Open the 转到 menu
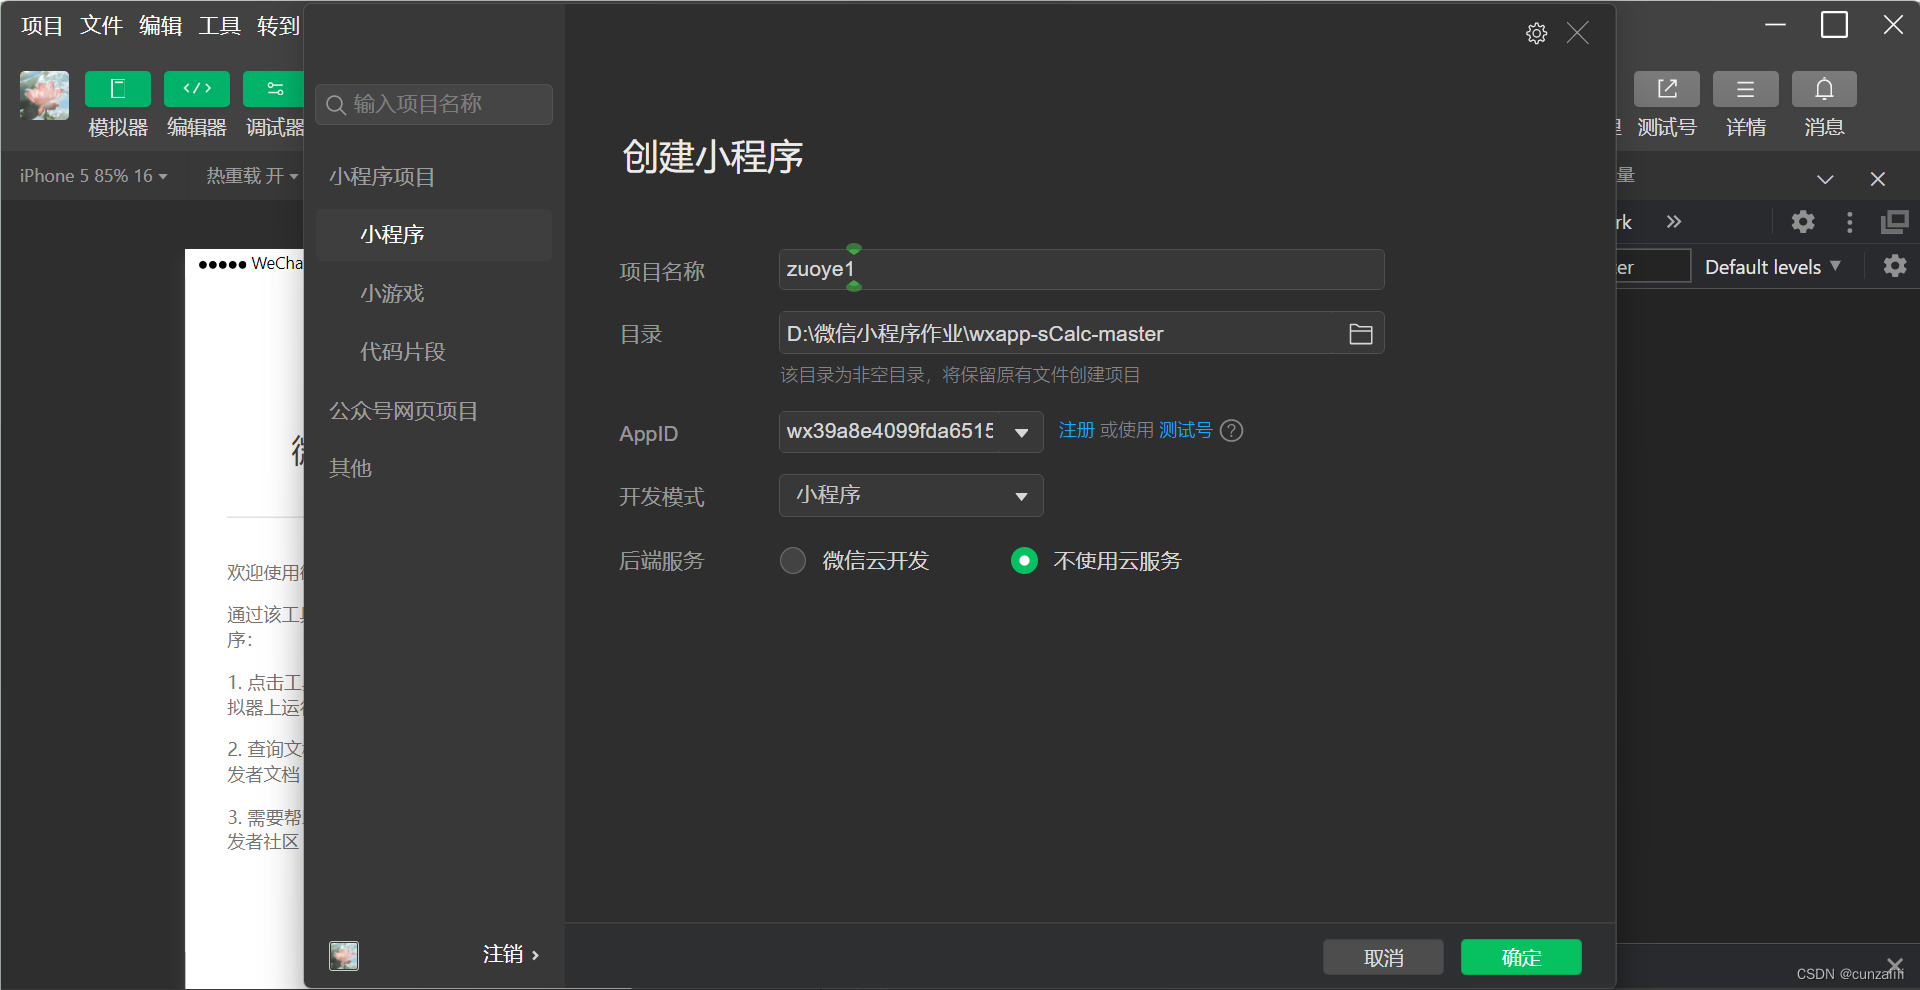 (278, 26)
